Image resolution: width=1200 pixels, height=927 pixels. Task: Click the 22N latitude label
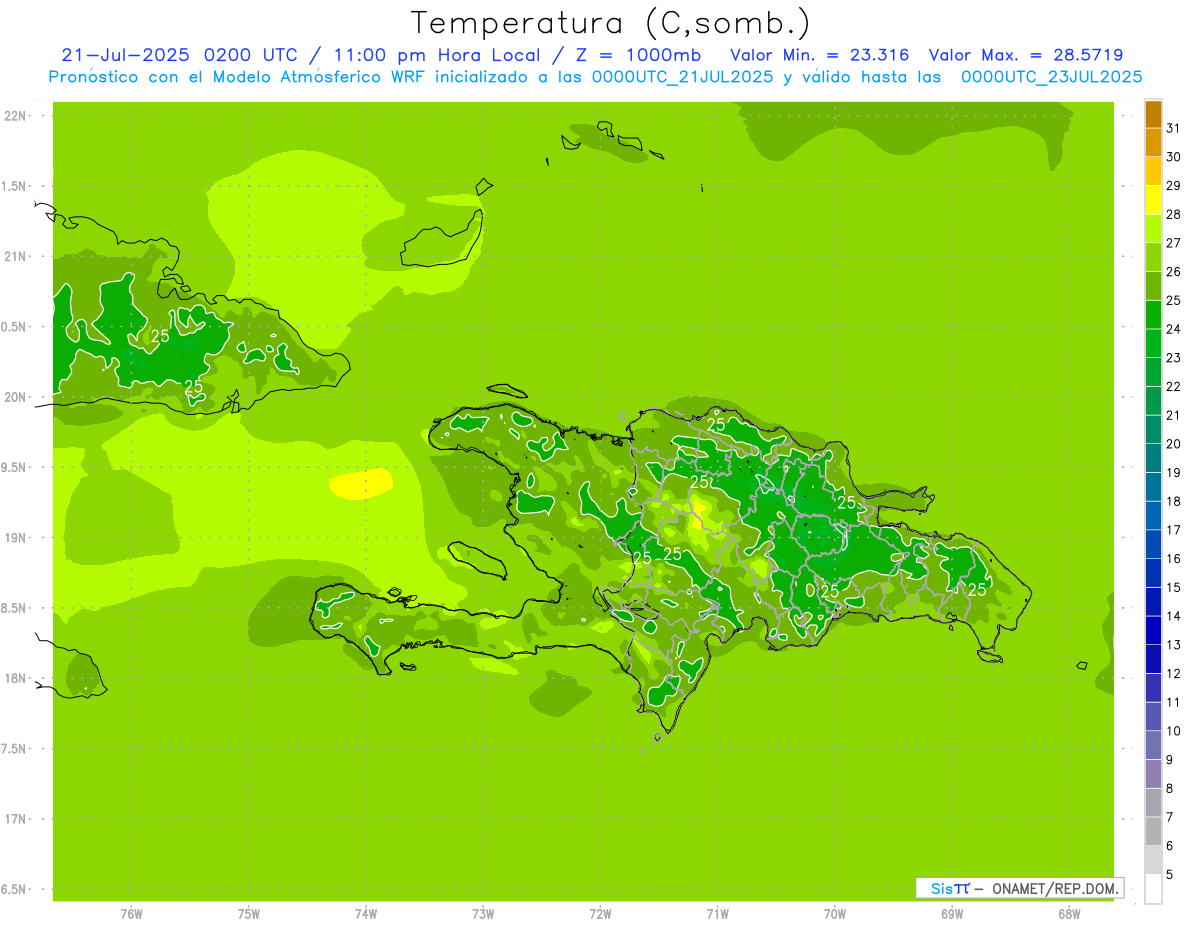pos(16,116)
